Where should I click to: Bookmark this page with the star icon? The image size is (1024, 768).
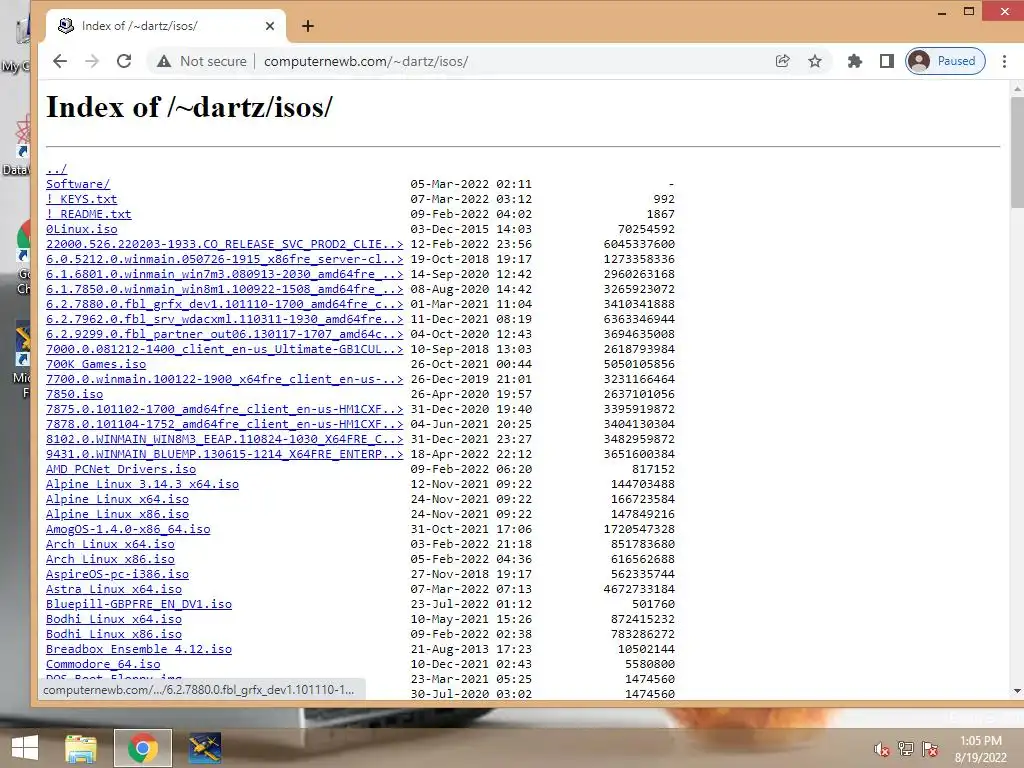point(815,61)
